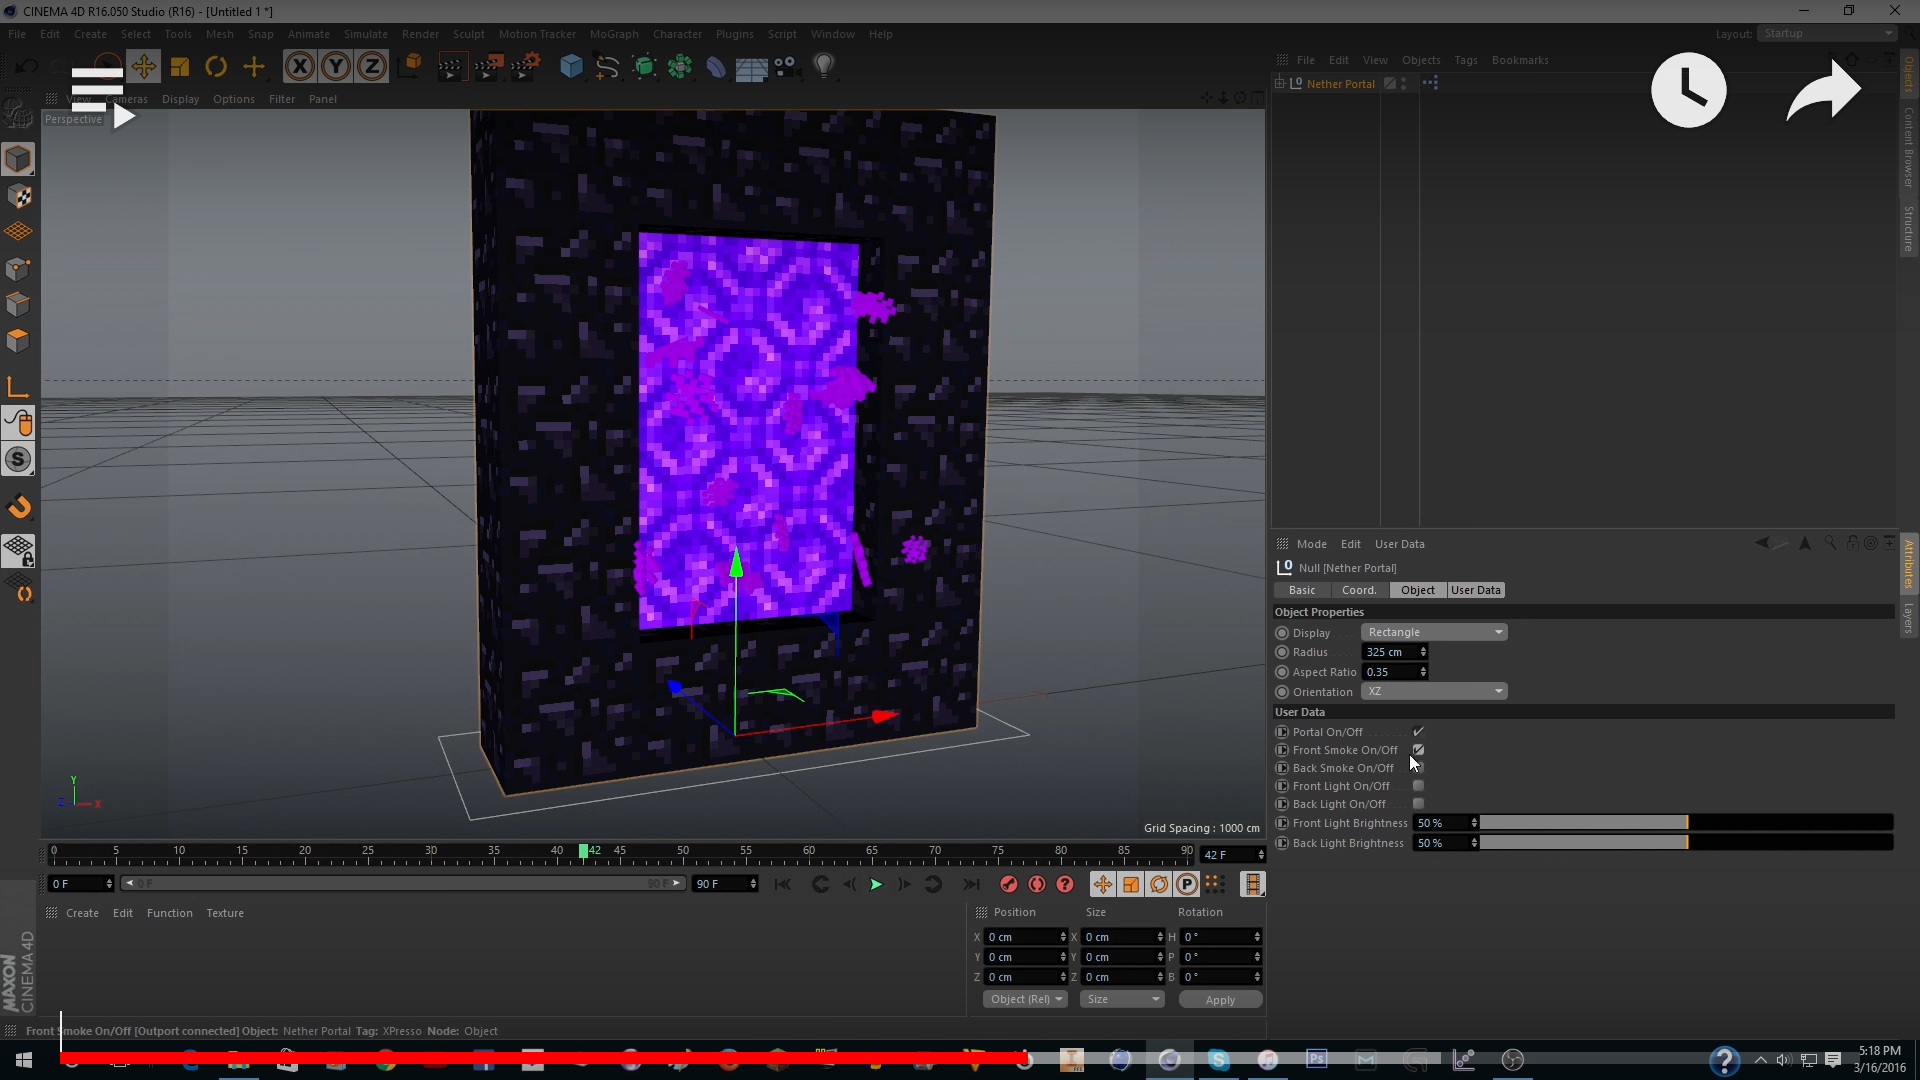Click current frame 42 F stepper
This screenshot has height=1080, width=1920.
pyautogui.click(x=1260, y=855)
